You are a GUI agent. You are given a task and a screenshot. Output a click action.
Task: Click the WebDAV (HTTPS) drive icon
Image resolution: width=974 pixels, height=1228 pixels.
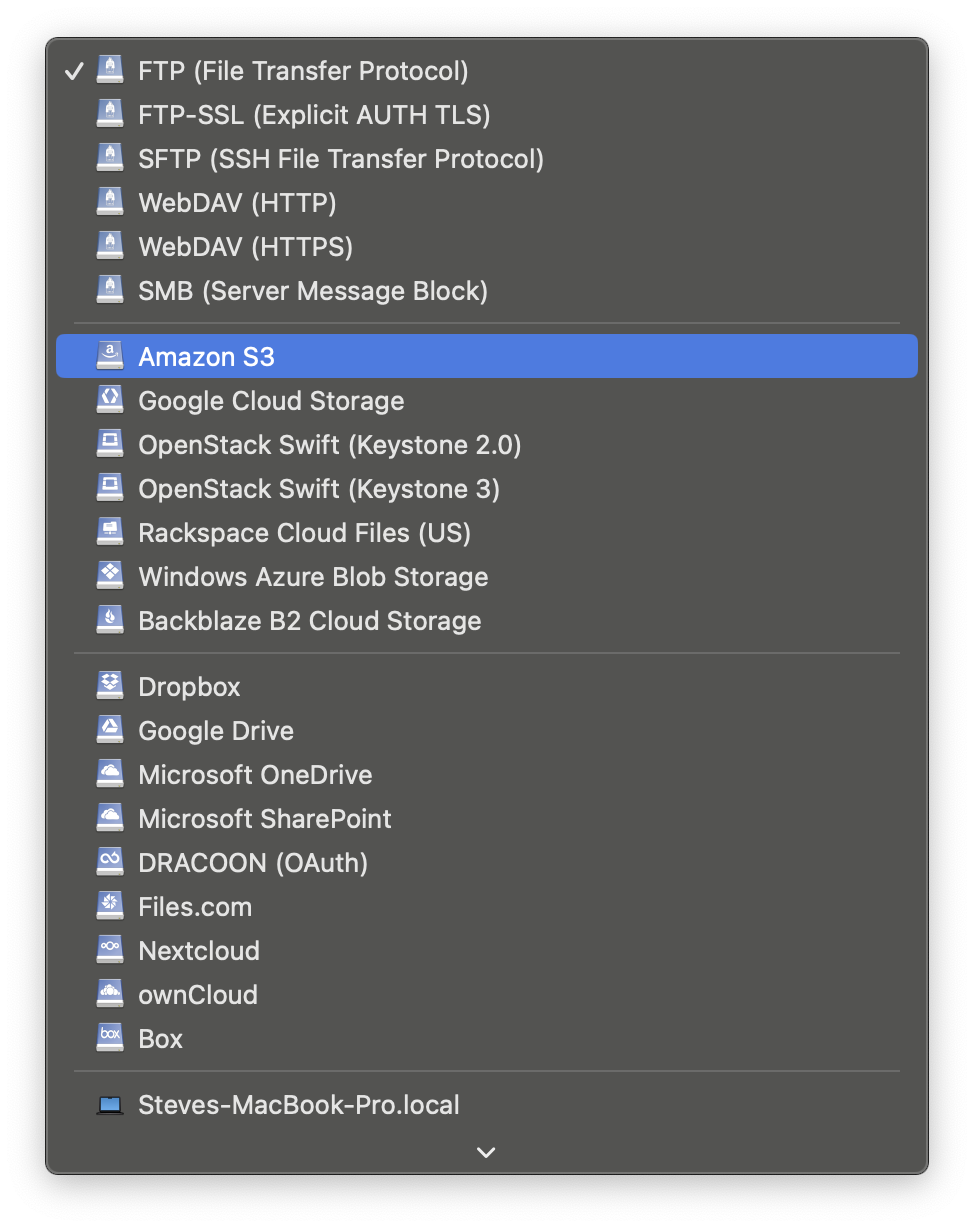[110, 246]
